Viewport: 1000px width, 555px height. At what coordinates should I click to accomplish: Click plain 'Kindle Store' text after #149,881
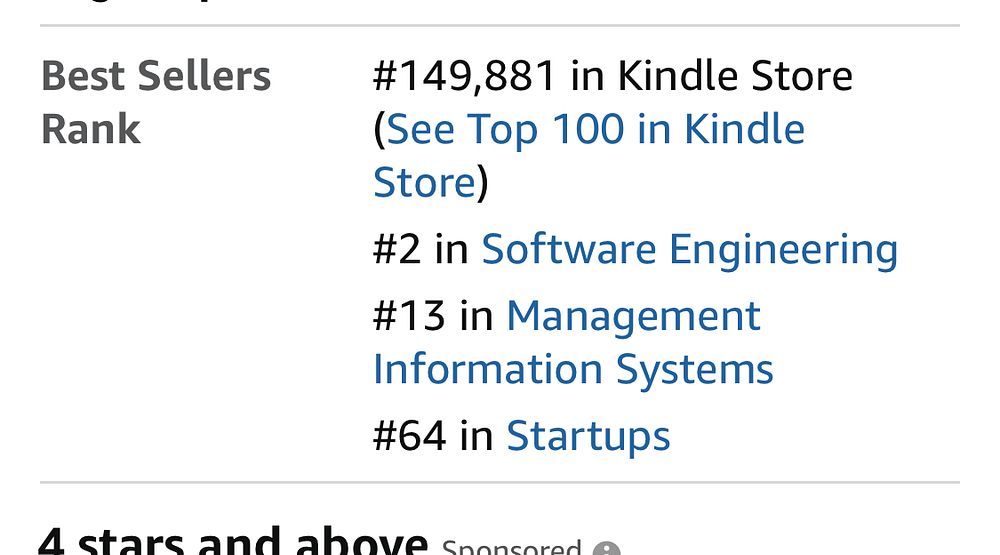(735, 76)
